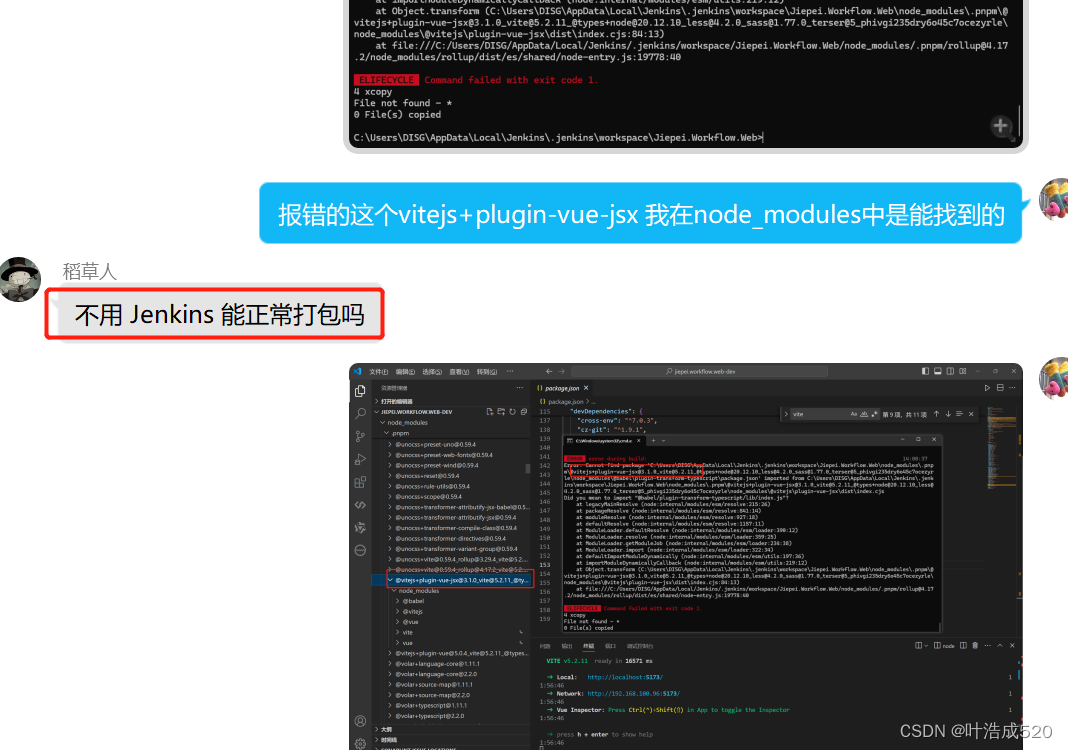Toggle primary sidebar layout icon in title bar
1068x750 pixels.
[925, 371]
